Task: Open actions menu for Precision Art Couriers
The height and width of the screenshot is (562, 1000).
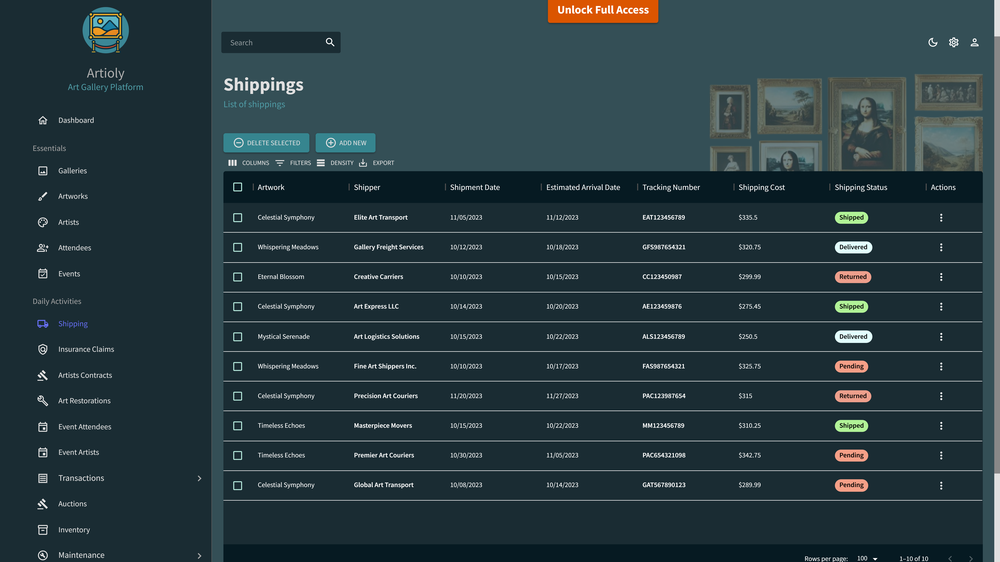Action: click(941, 396)
